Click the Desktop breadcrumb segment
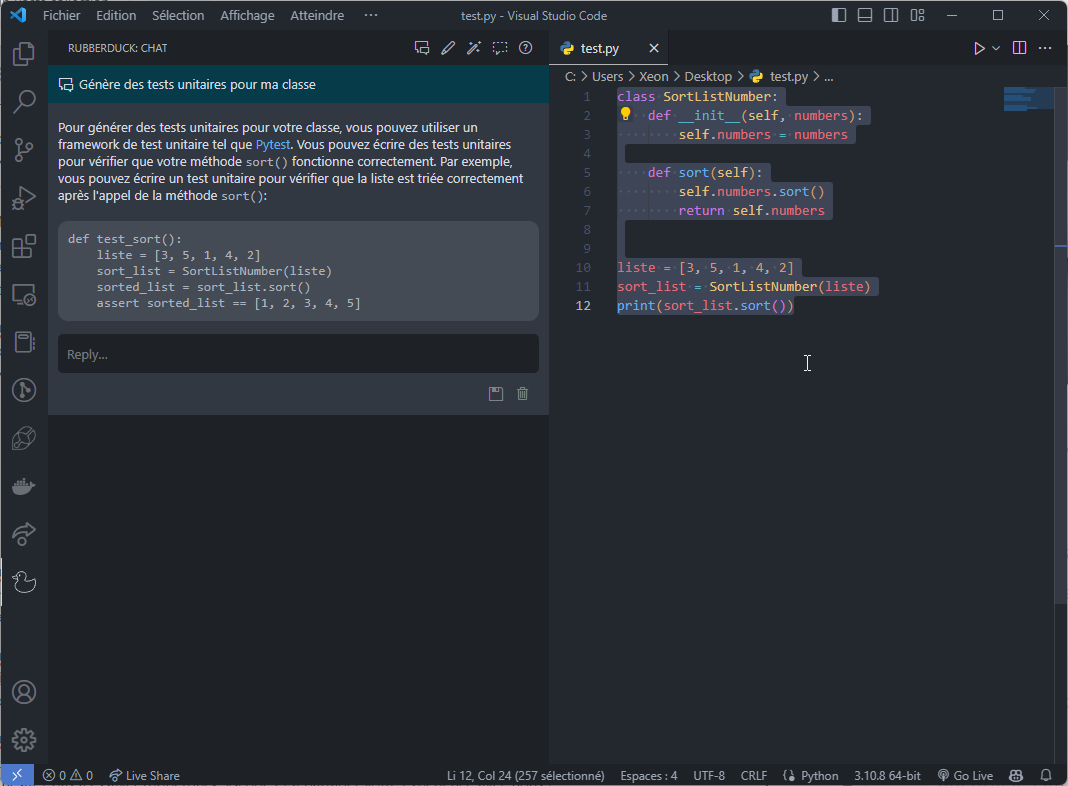The width and height of the screenshot is (1068, 786). pyautogui.click(x=708, y=76)
